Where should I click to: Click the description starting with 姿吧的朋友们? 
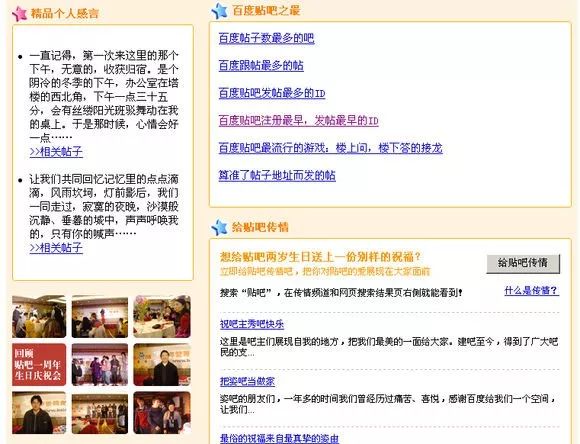point(388,404)
